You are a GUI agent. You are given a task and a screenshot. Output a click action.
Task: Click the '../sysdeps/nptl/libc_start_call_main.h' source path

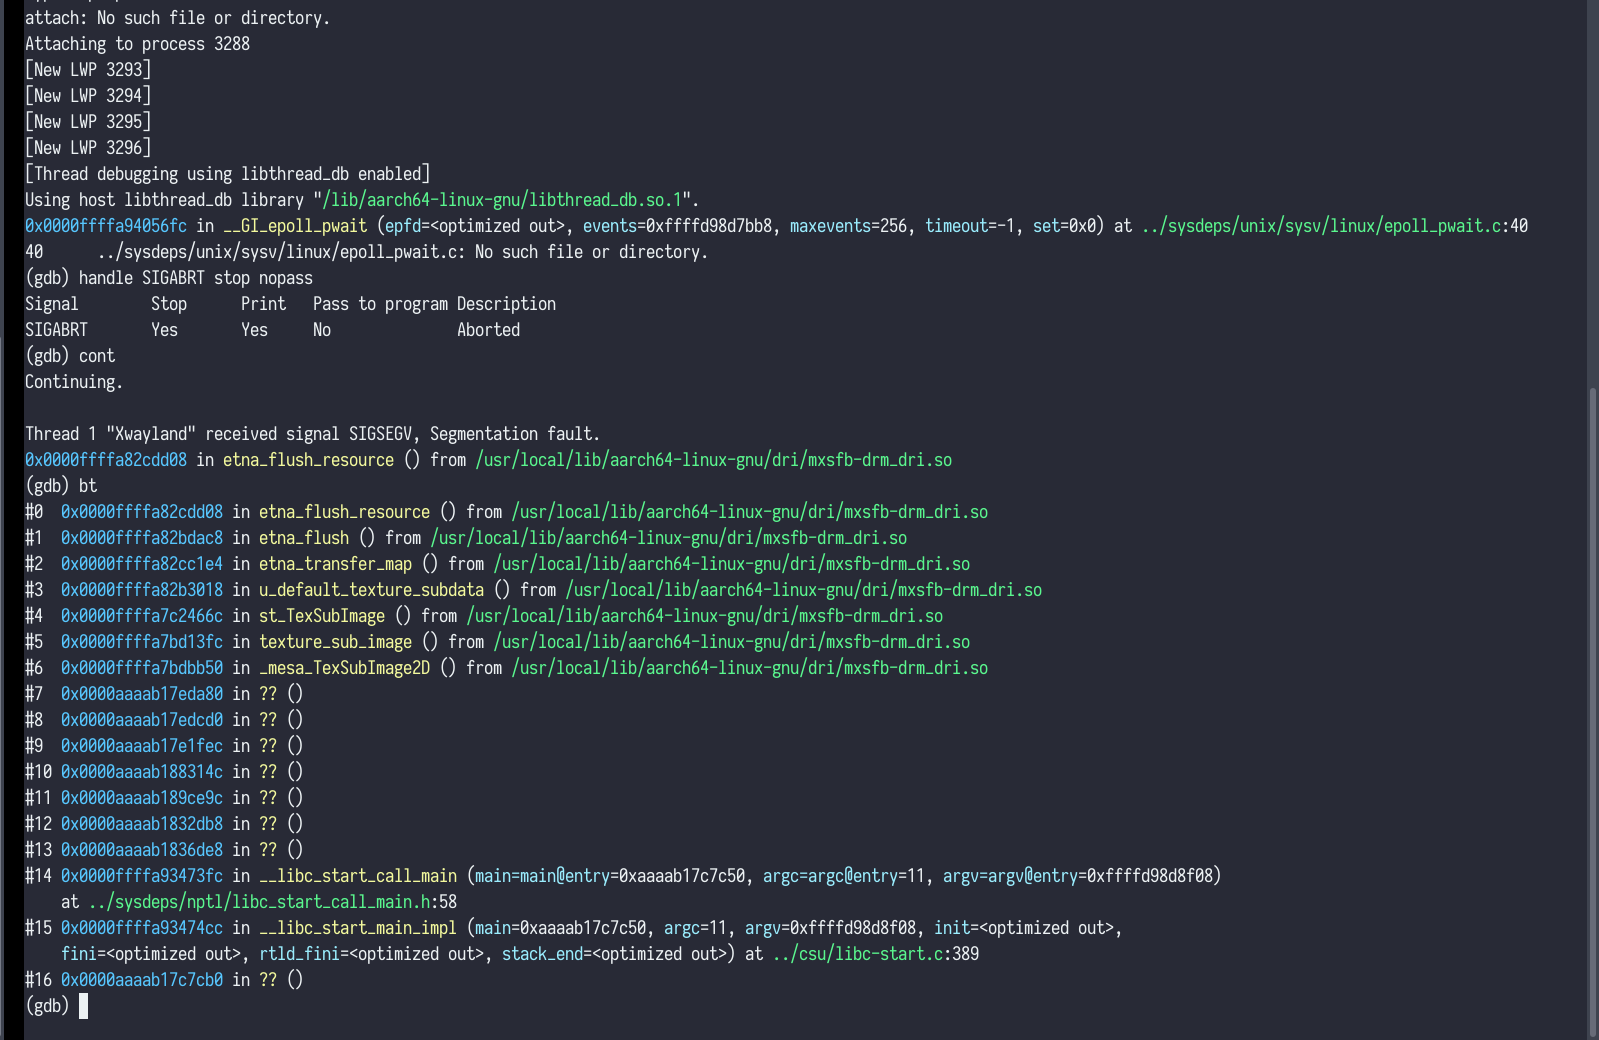[259, 902]
